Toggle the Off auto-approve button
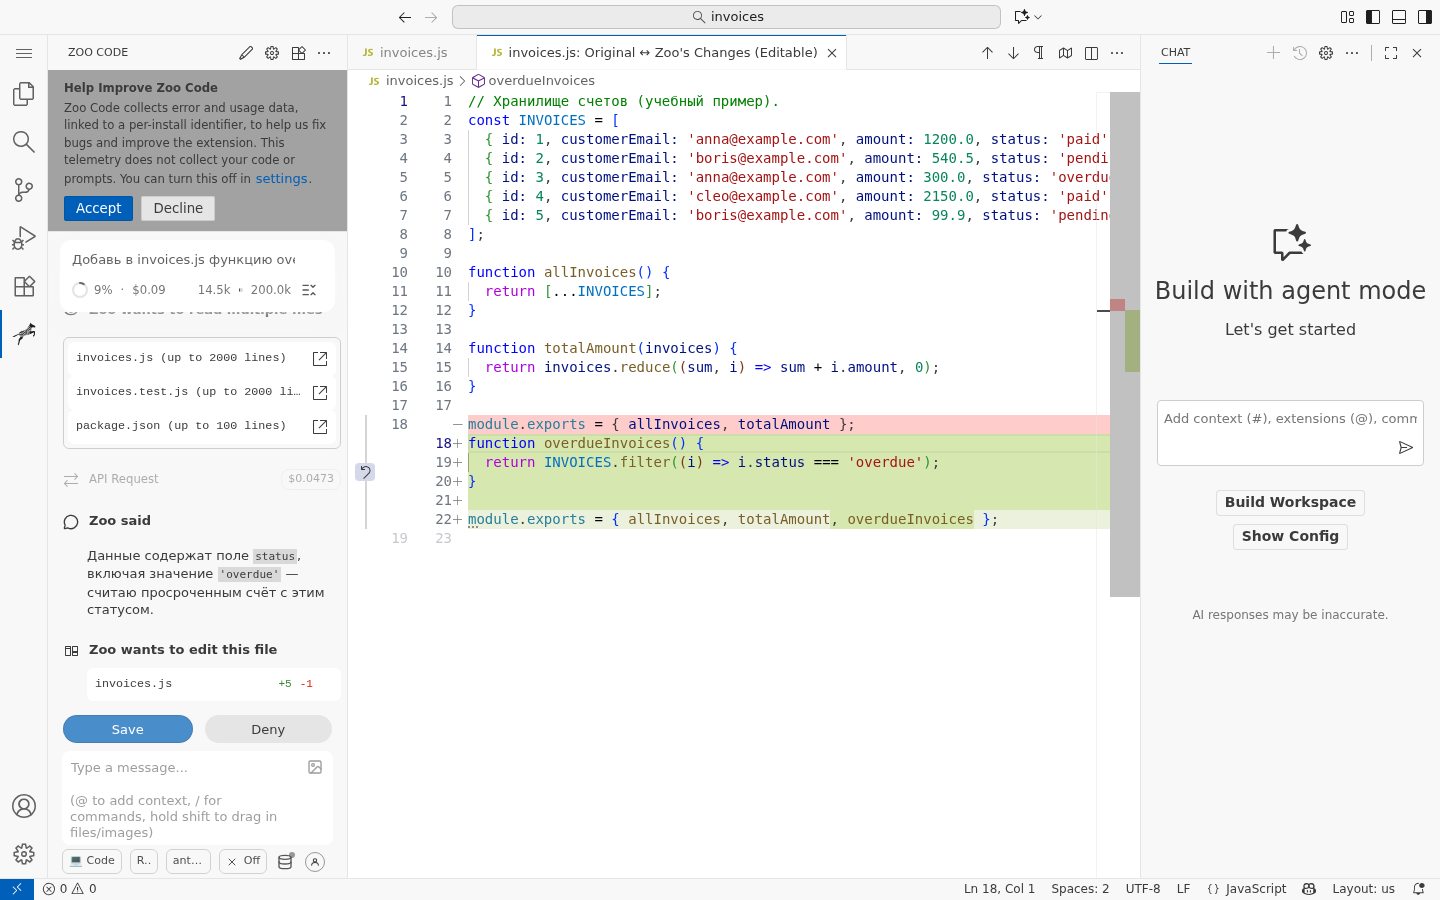 point(243,861)
